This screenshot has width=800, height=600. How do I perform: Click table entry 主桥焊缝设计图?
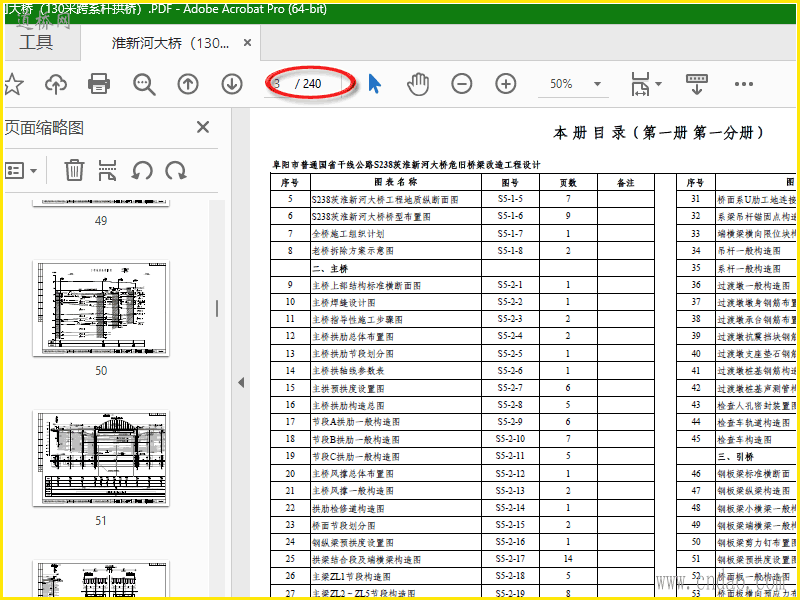click(344, 303)
